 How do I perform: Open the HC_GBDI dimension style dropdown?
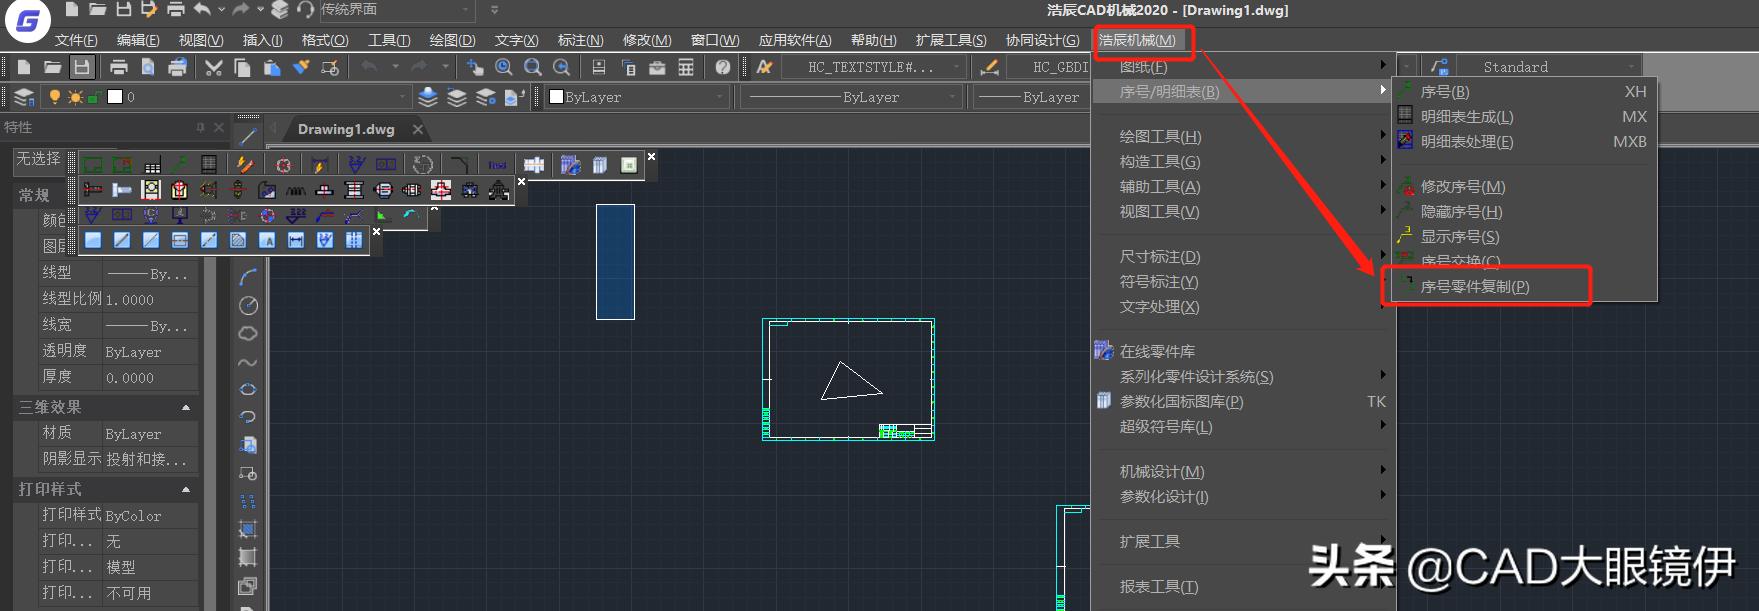coord(1047,67)
